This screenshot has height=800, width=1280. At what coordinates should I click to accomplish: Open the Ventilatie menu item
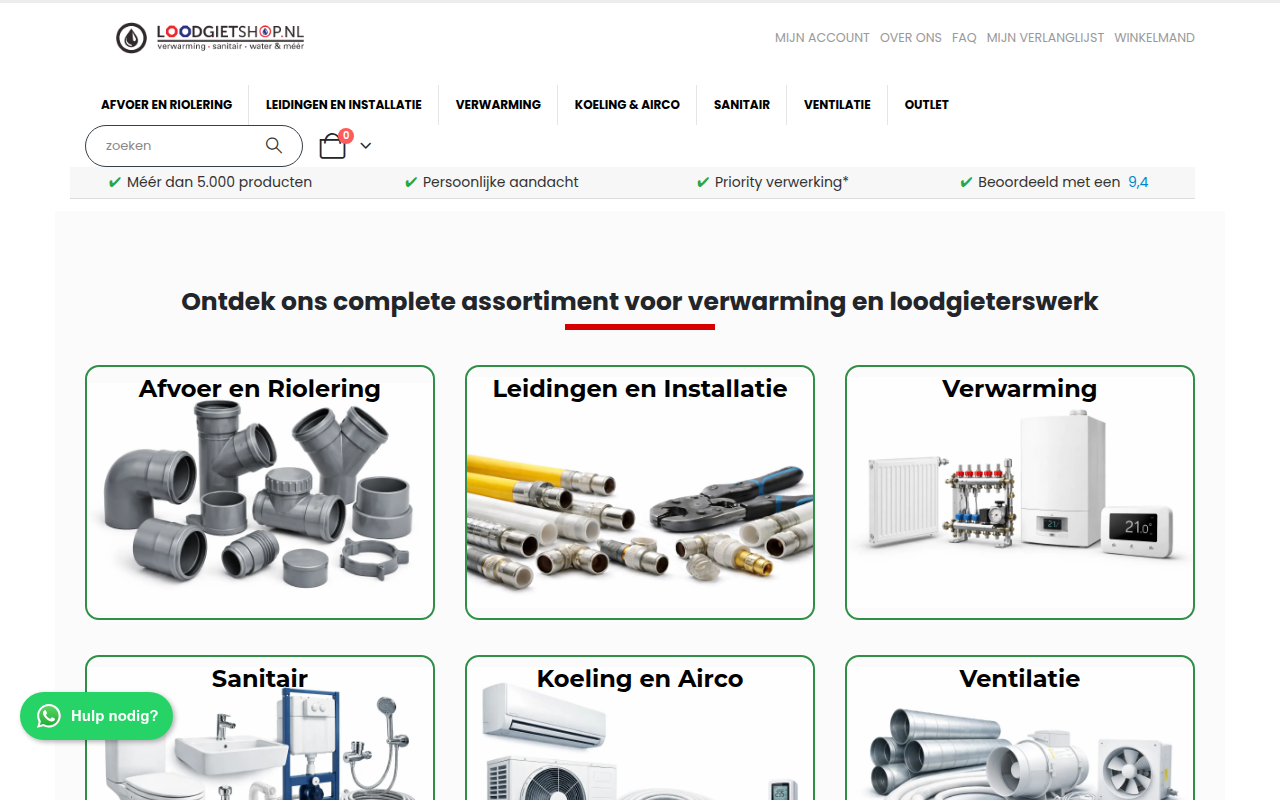tap(837, 104)
